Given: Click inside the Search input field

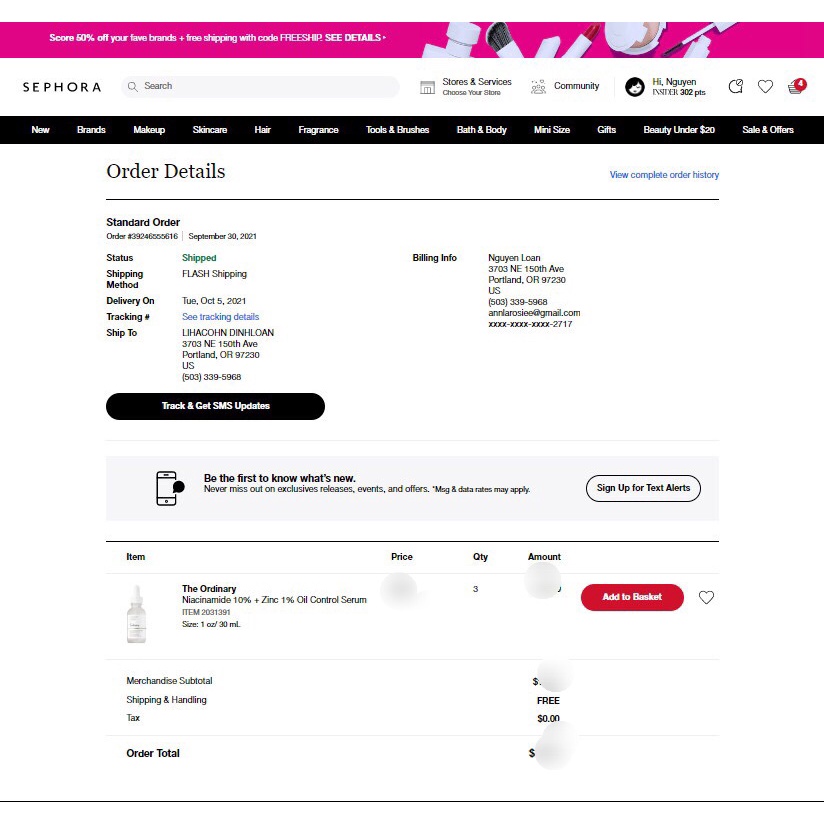Looking at the screenshot, I should [x=265, y=87].
